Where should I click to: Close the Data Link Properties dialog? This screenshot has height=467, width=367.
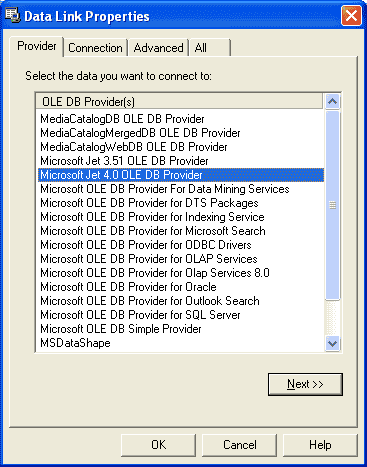tap(351, 15)
